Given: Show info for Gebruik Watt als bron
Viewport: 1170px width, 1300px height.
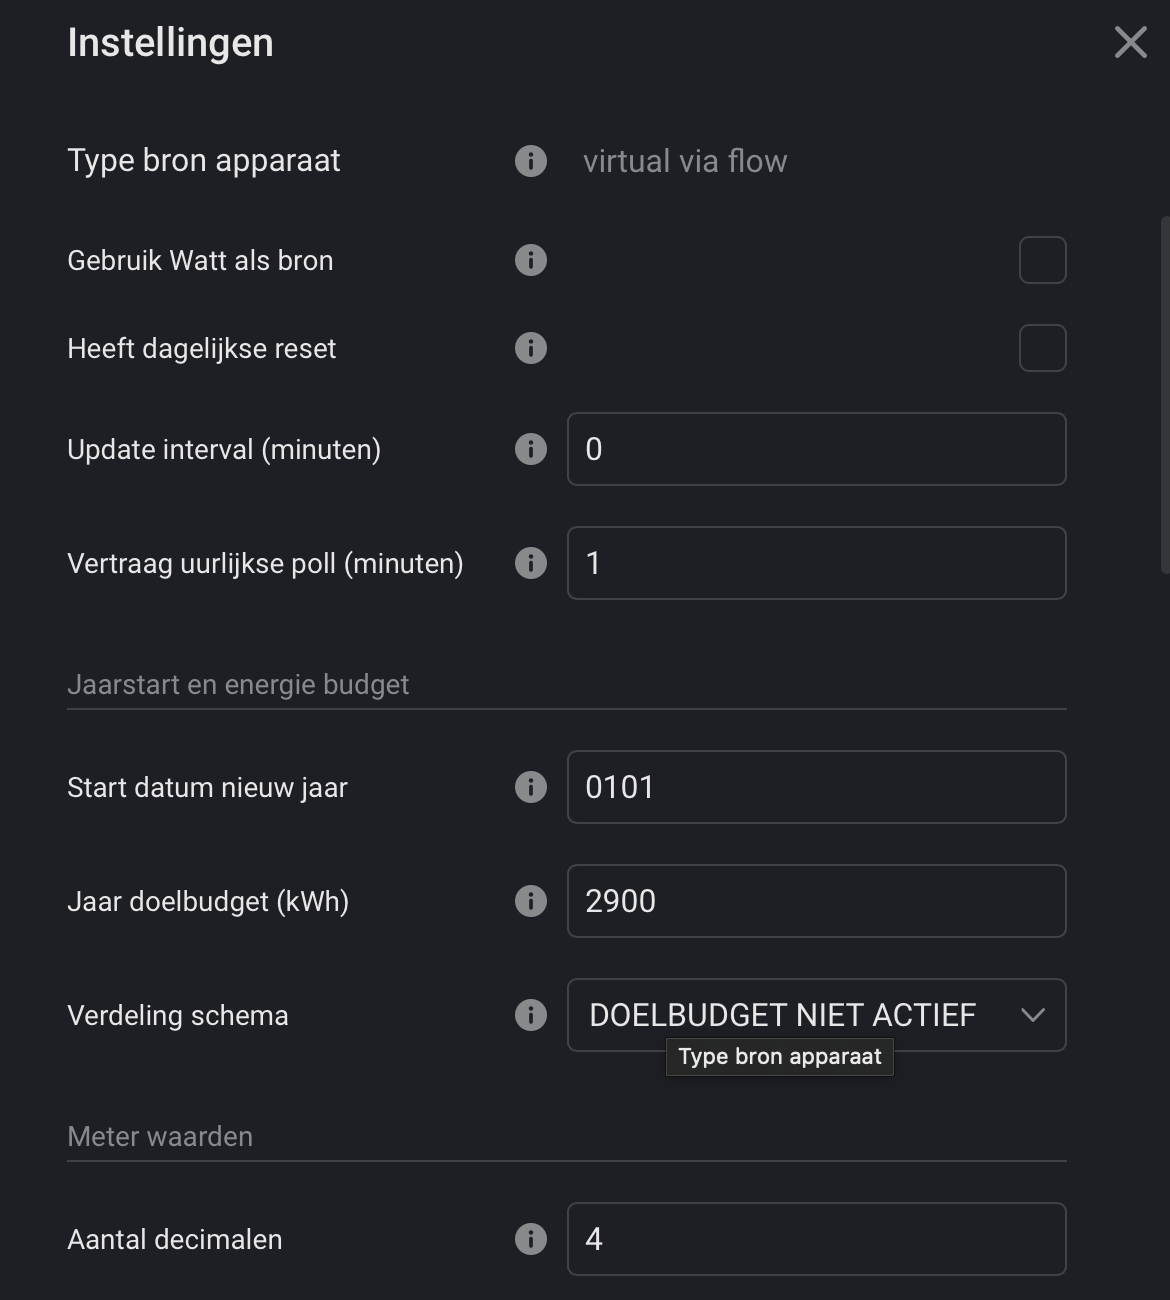Looking at the screenshot, I should click(x=531, y=261).
